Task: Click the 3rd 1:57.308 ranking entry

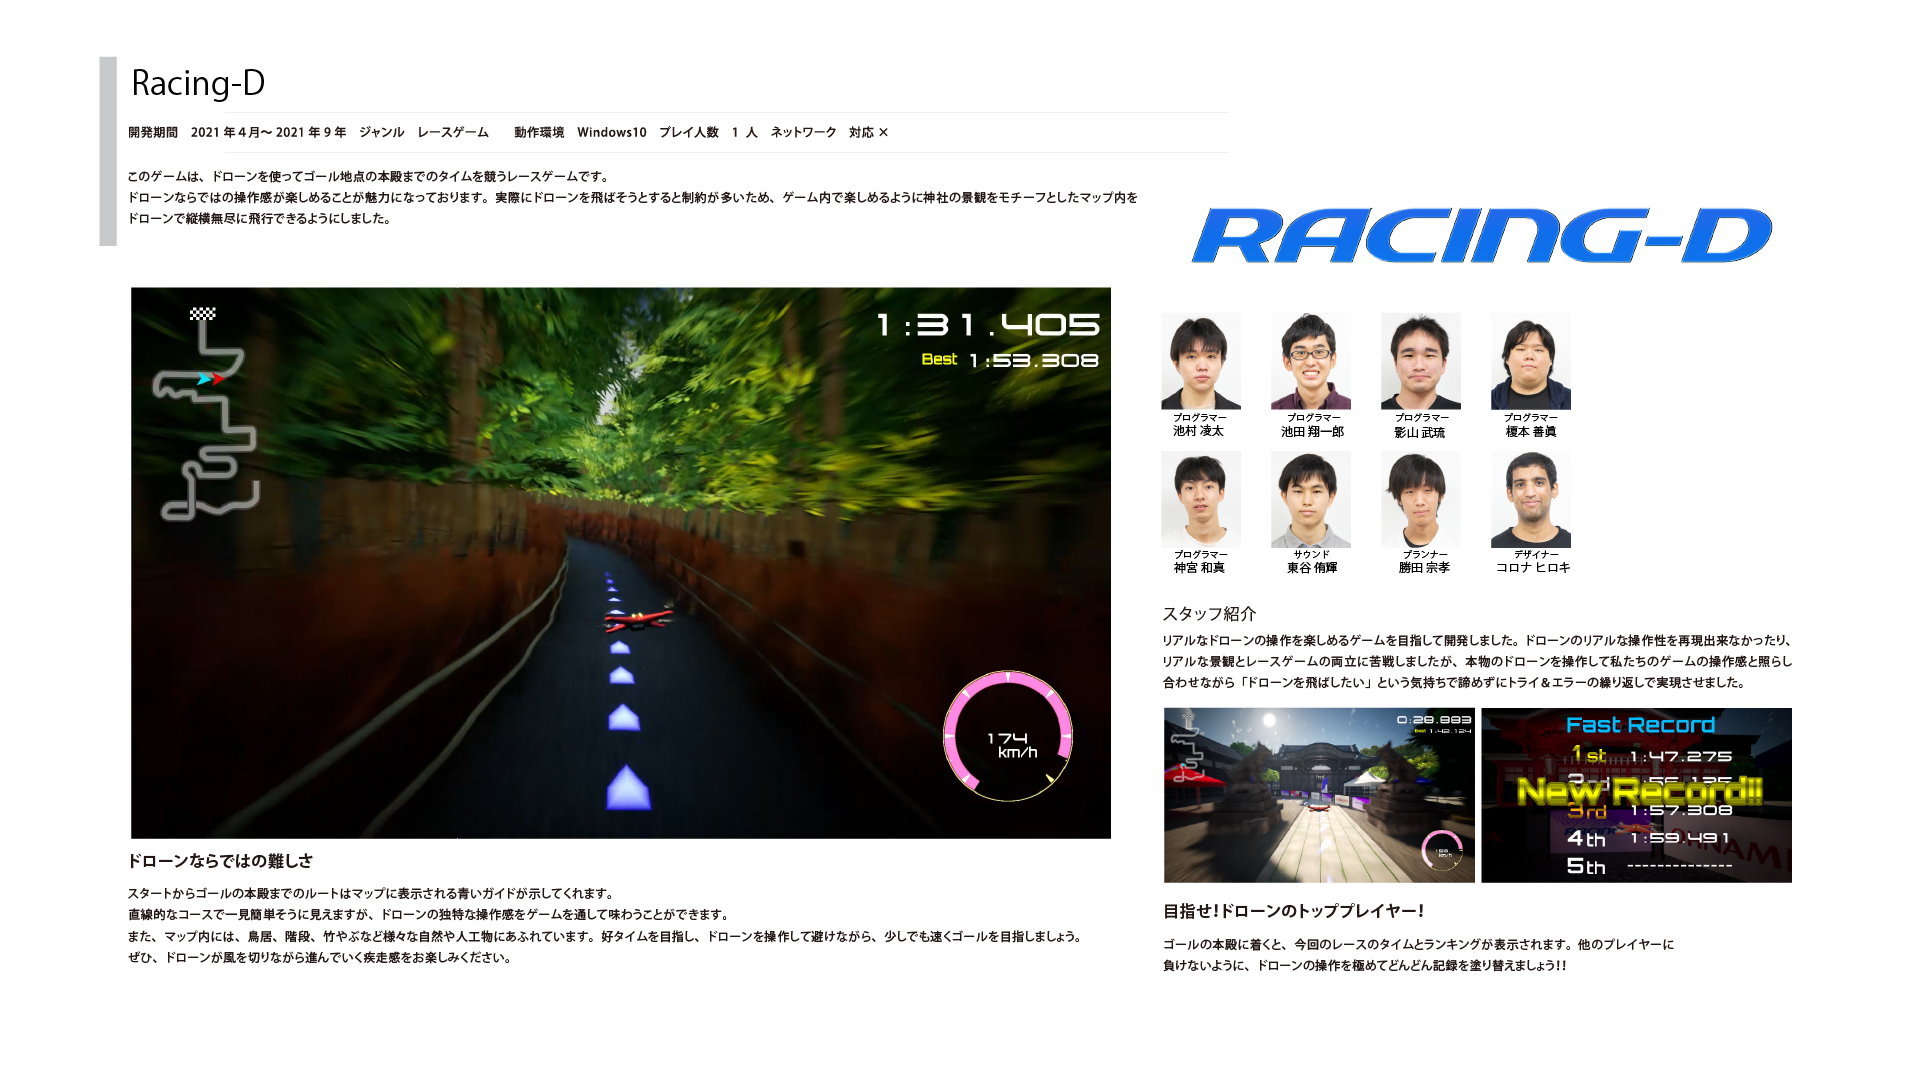Action: [1649, 811]
